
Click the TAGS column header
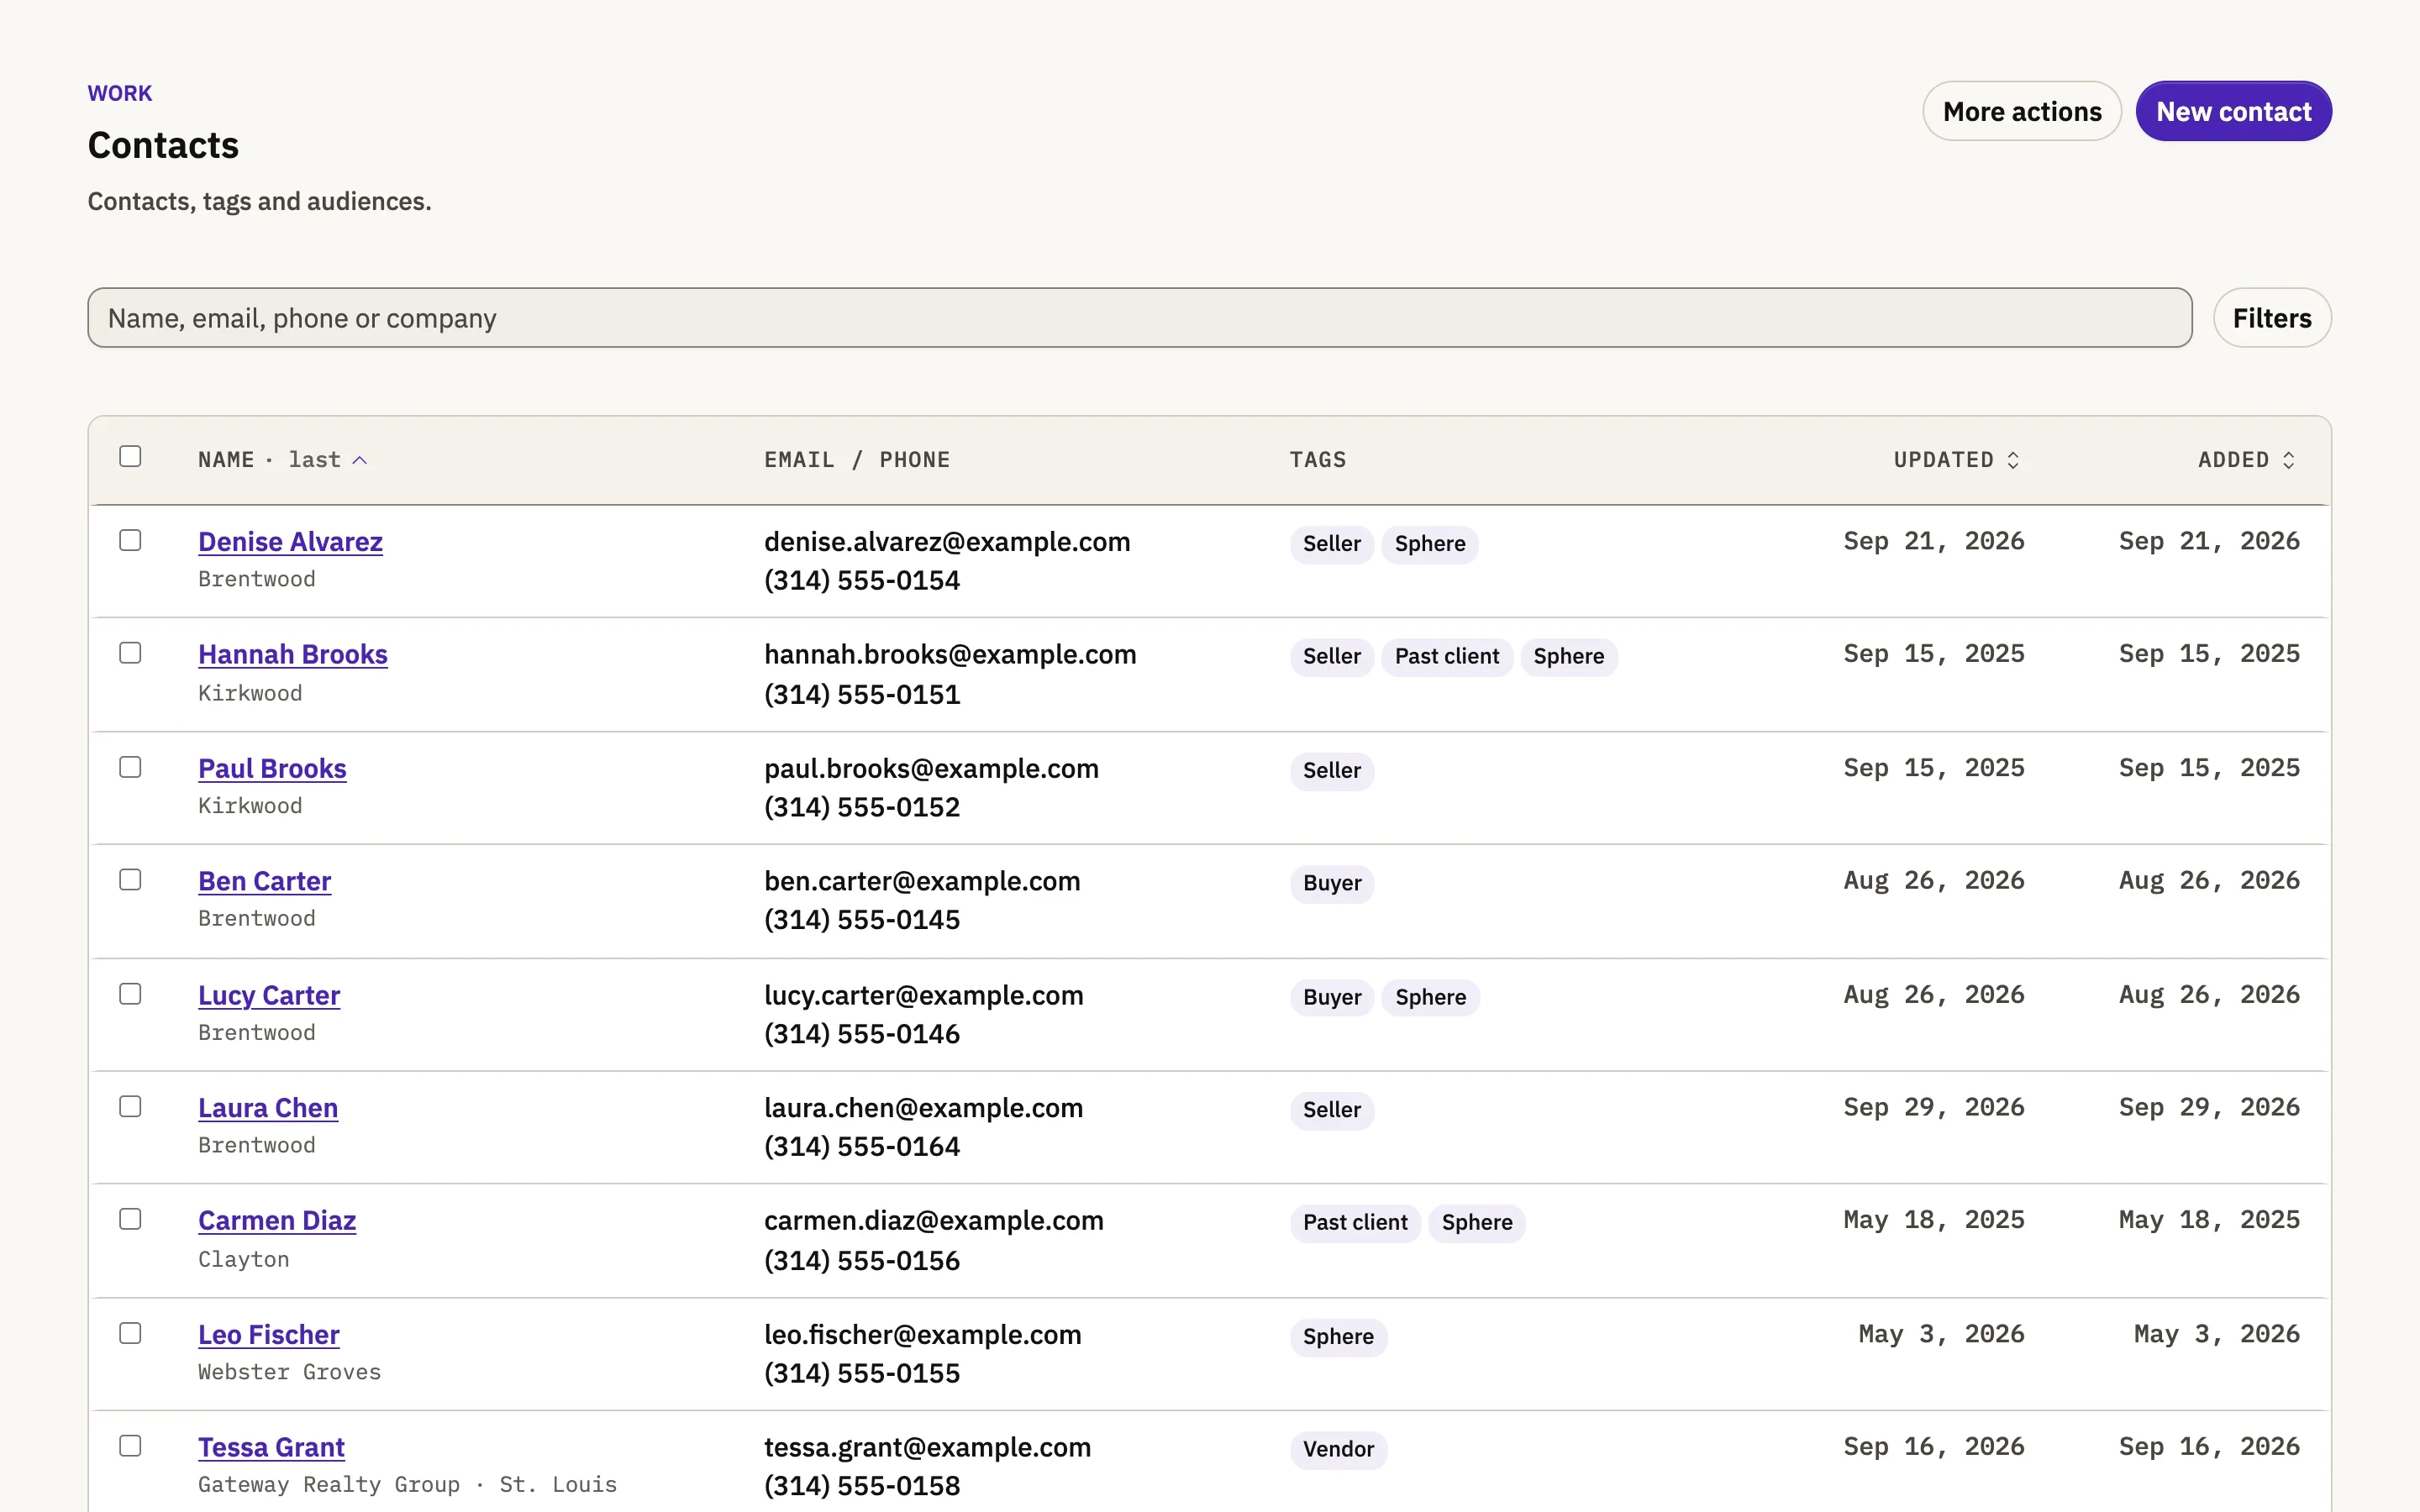pos(1317,460)
